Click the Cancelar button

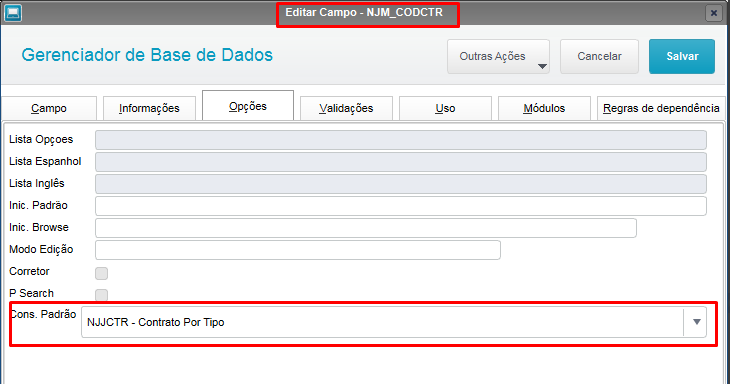pyautogui.click(x=599, y=56)
